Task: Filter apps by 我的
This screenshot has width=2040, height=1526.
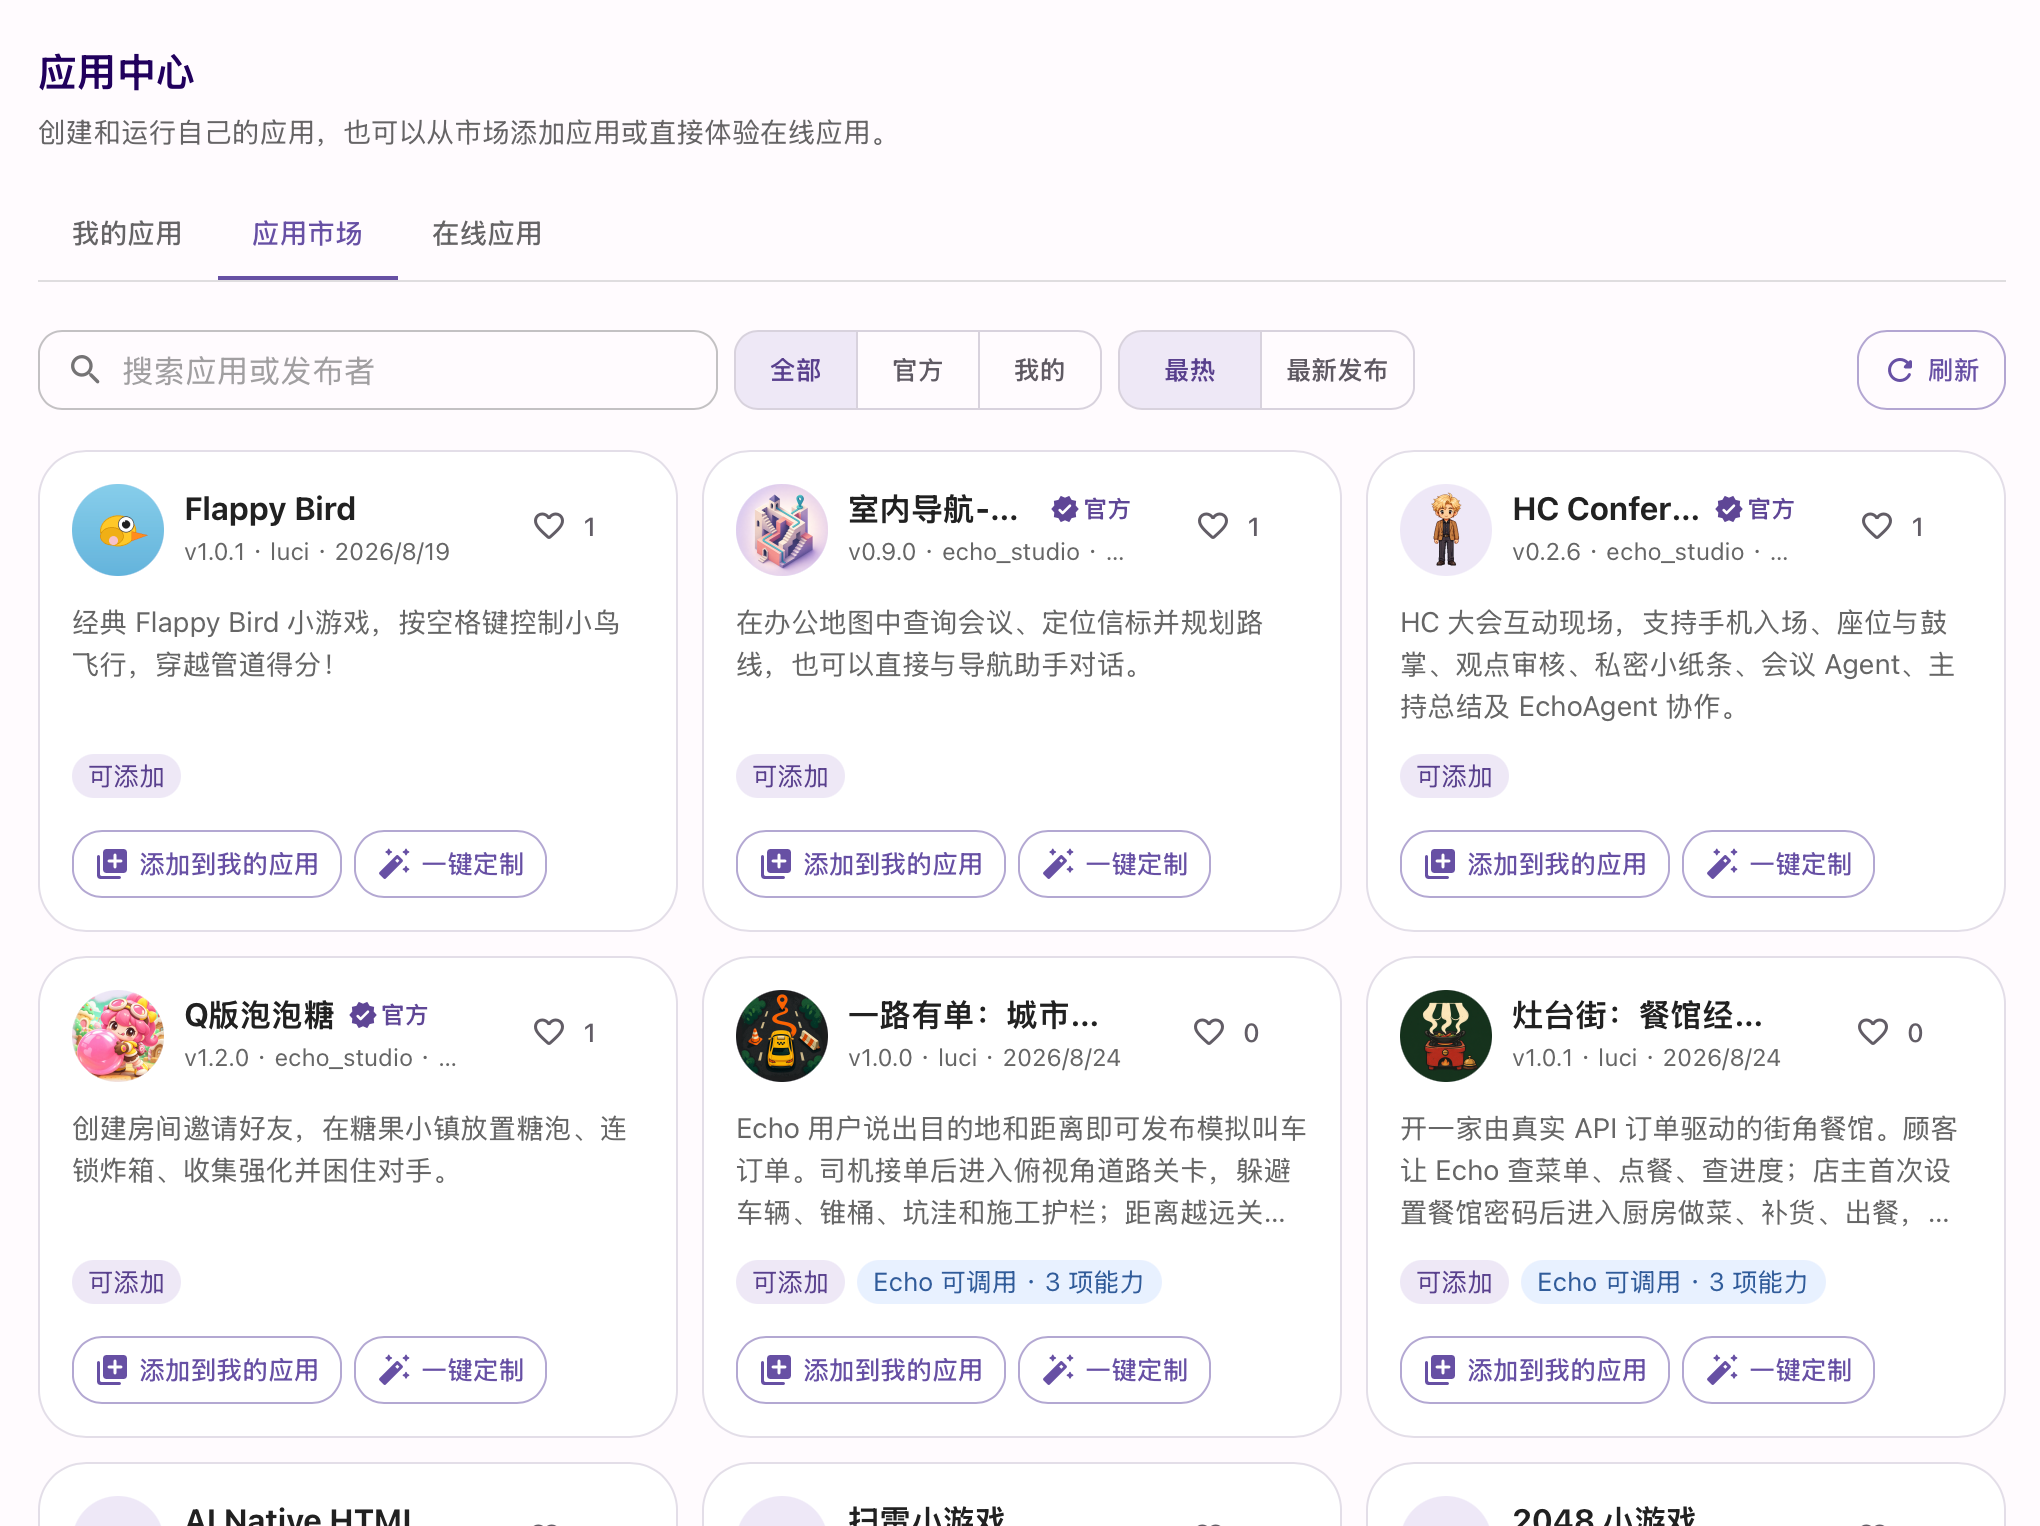Action: click(x=1040, y=370)
